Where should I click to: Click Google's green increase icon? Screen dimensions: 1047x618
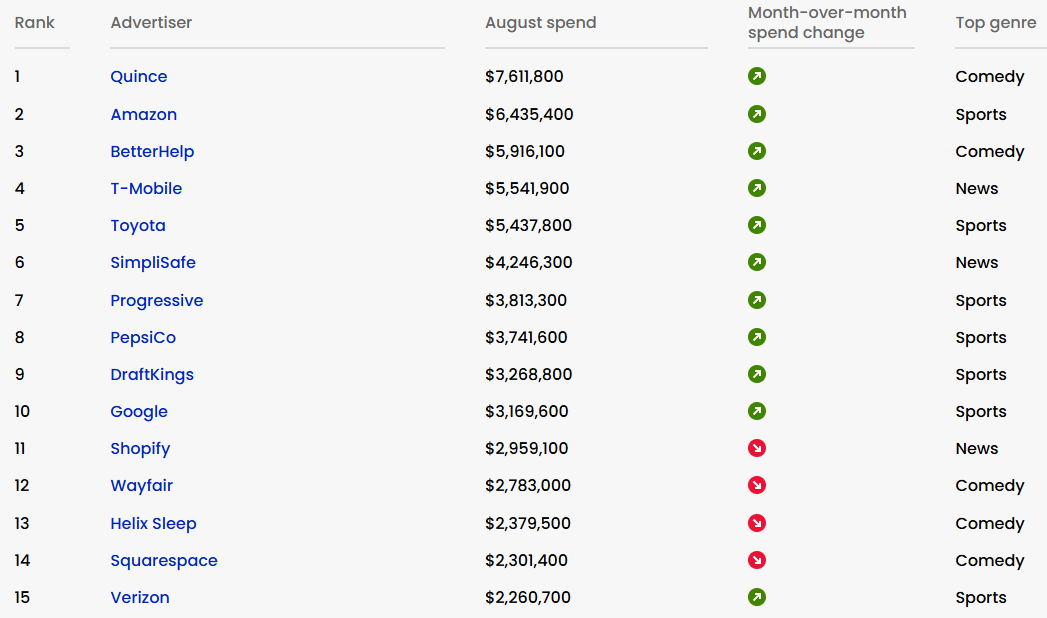coord(757,411)
